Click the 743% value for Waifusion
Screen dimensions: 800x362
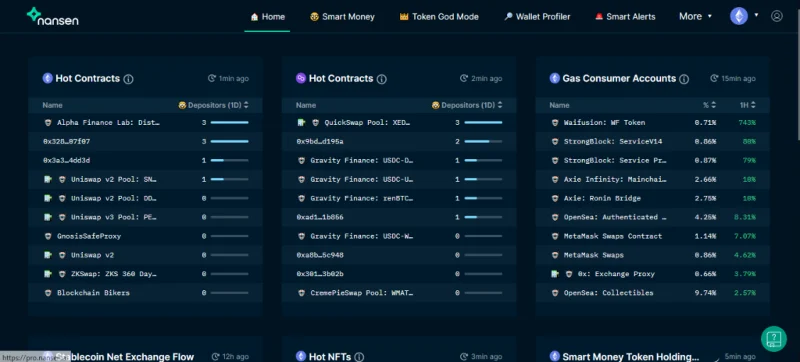747,122
